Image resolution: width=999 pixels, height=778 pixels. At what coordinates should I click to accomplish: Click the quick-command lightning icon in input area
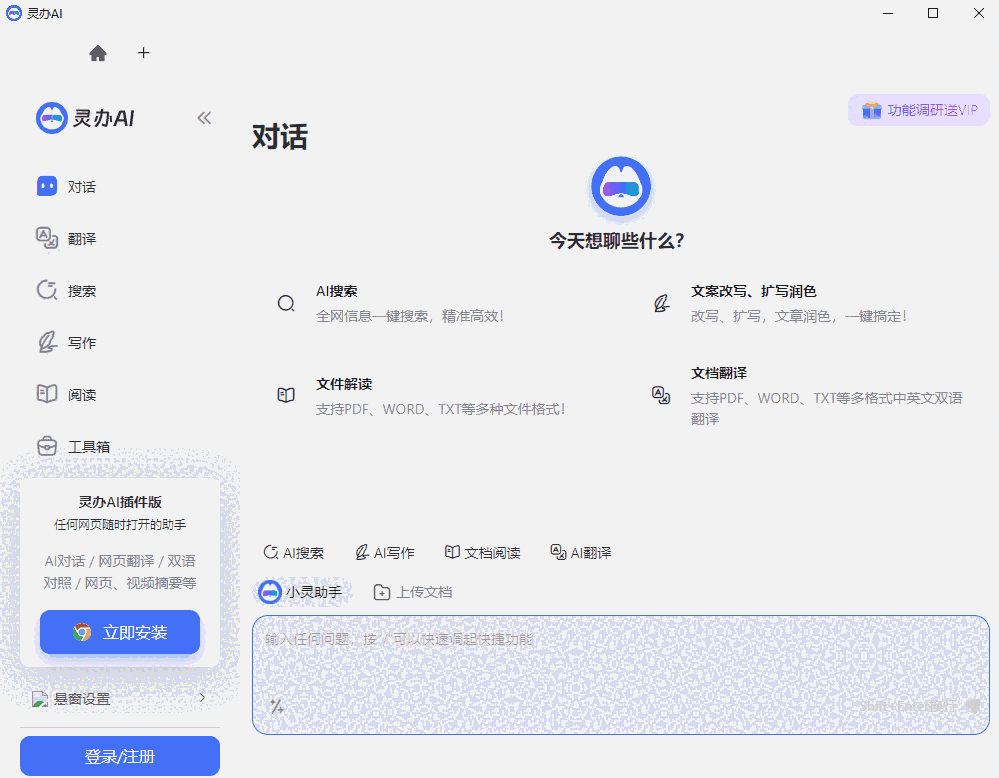277,706
